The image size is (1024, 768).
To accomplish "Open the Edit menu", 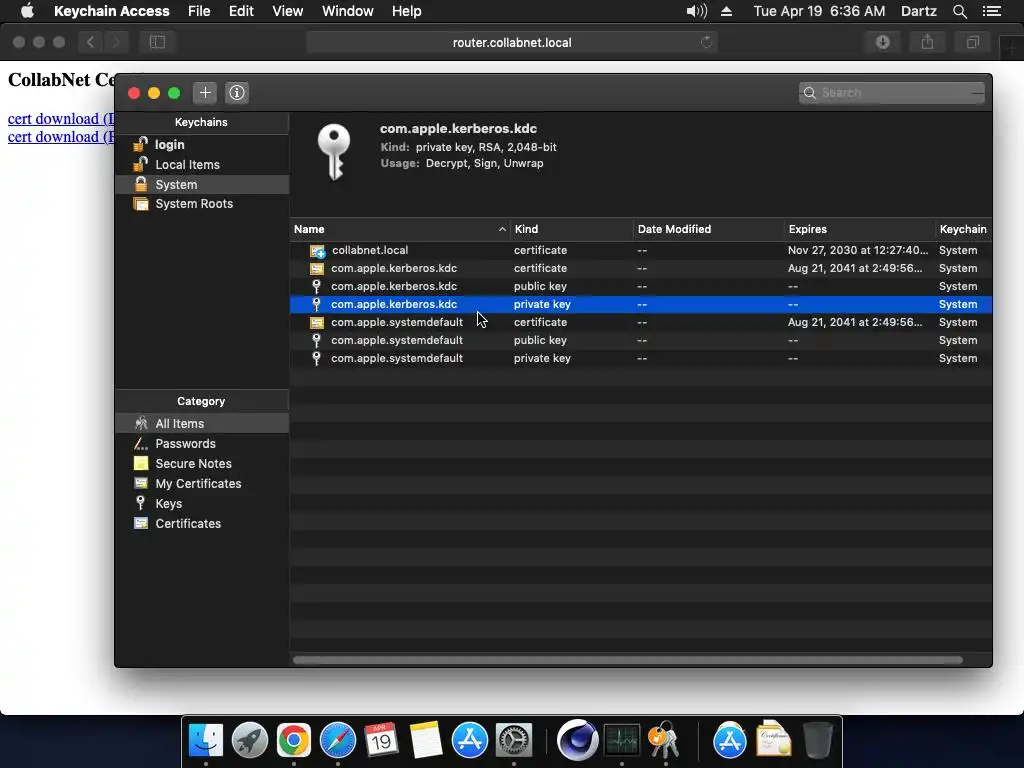I will (241, 11).
